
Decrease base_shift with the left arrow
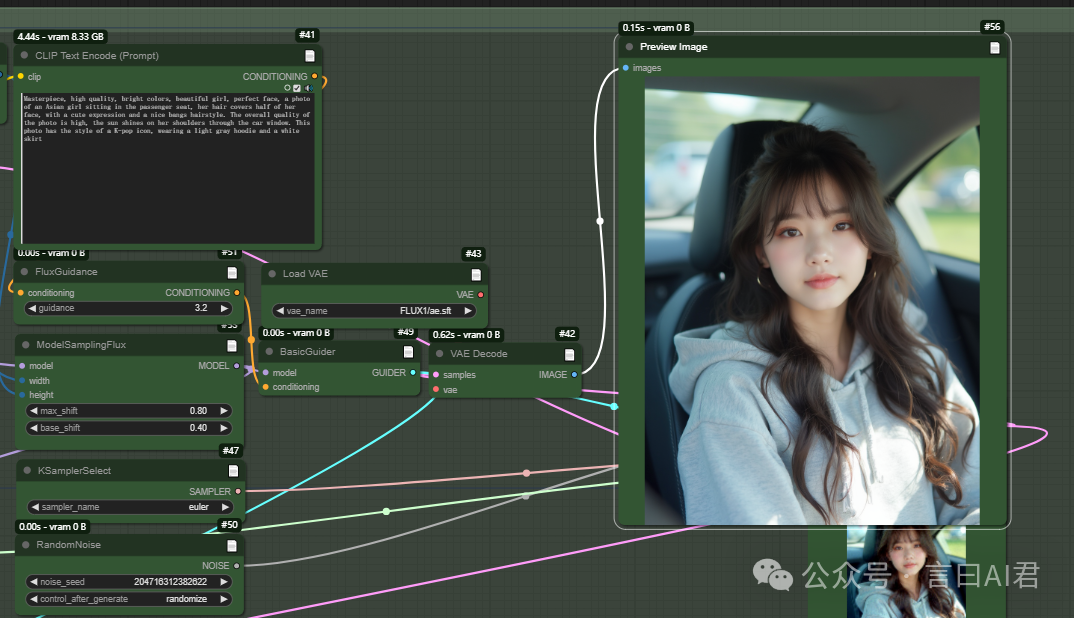tap(34, 428)
